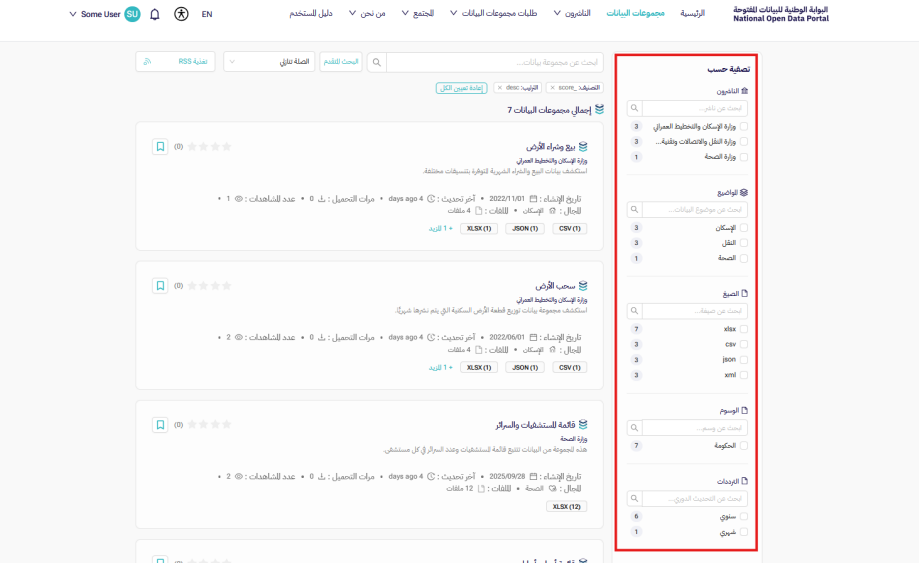
Task: Check the xlsx format filter
Action: tap(743, 329)
